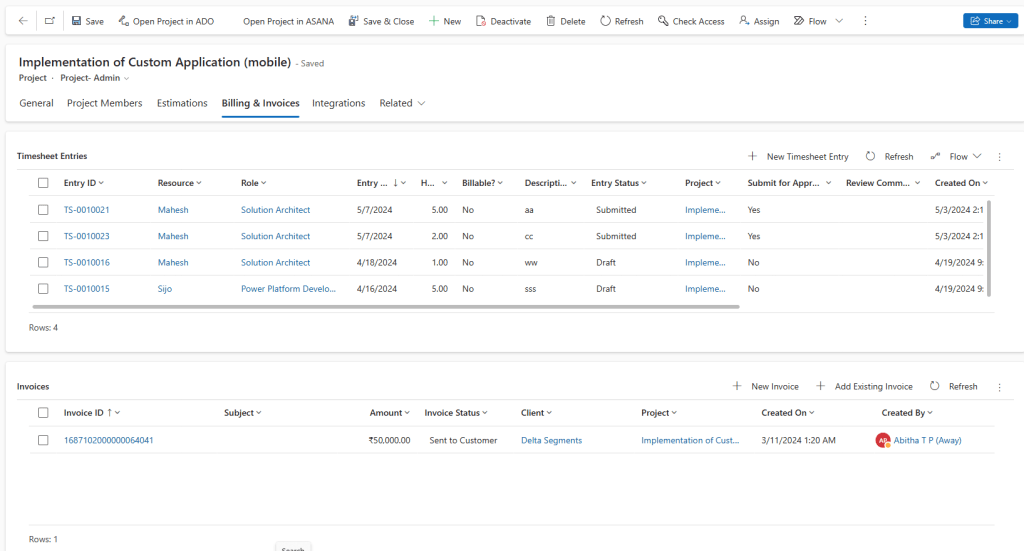Click the back arrow icon
The image size is (1024, 551).
(23, 21)
